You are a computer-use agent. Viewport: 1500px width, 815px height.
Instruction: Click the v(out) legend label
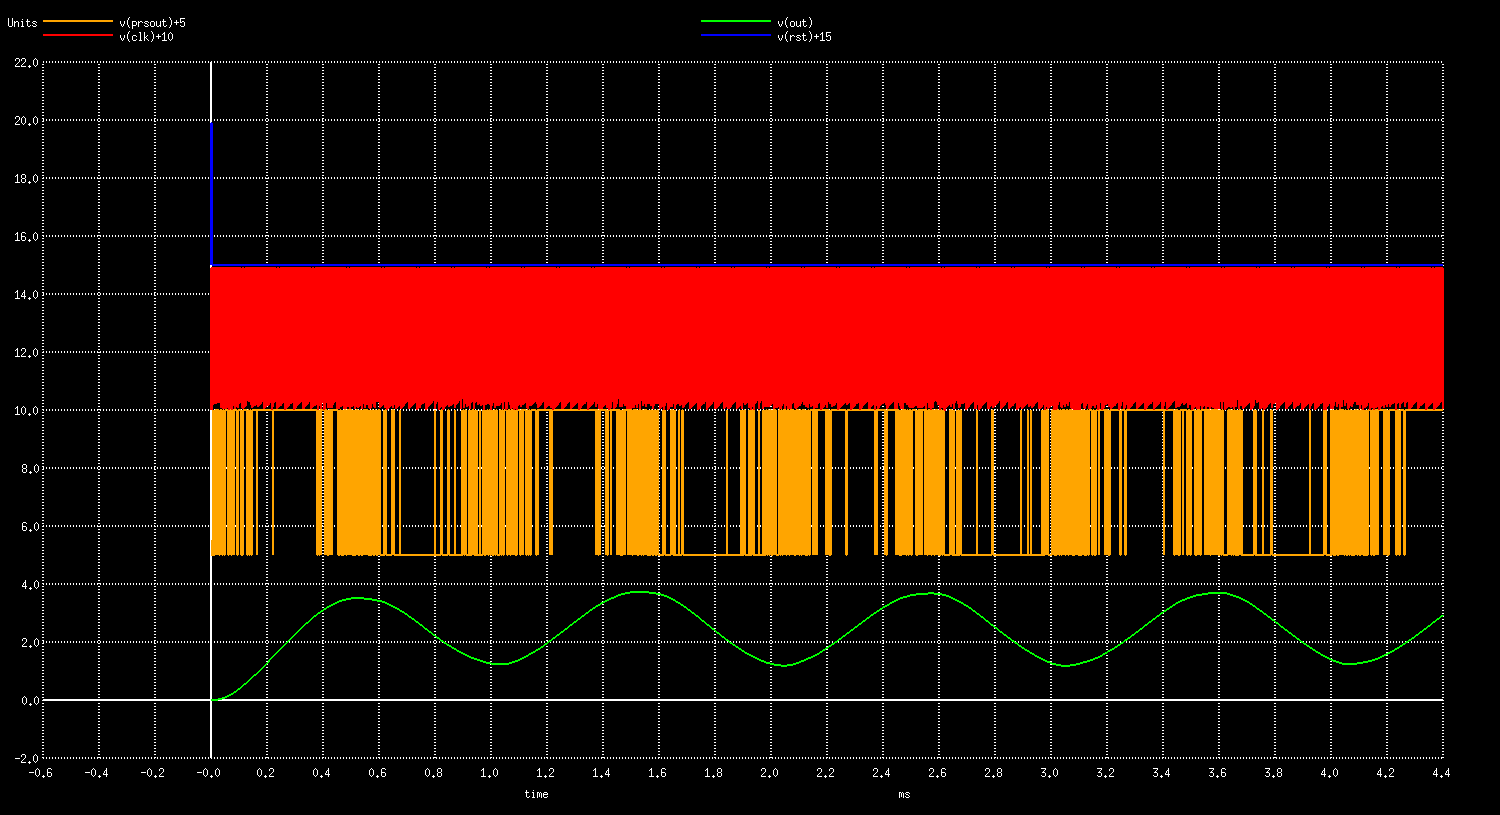[x=795, y=21]
